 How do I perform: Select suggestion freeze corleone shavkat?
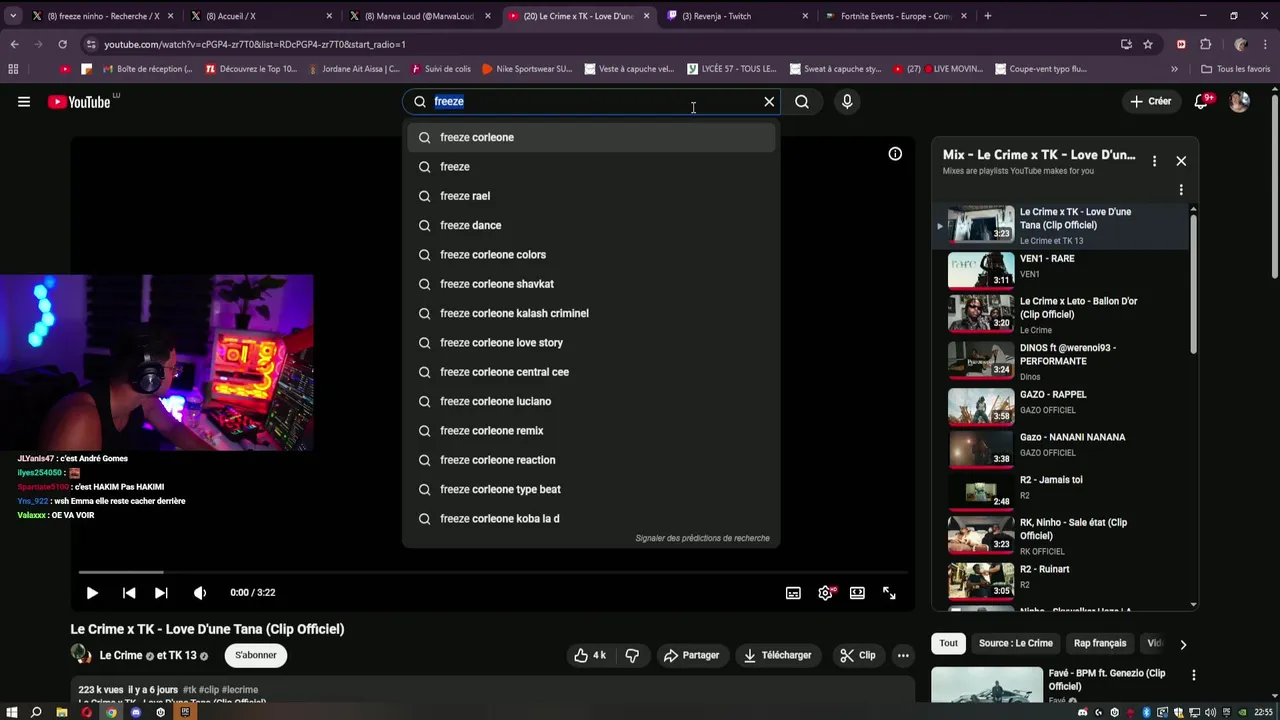pyautogui.click(x=591, y=284)
